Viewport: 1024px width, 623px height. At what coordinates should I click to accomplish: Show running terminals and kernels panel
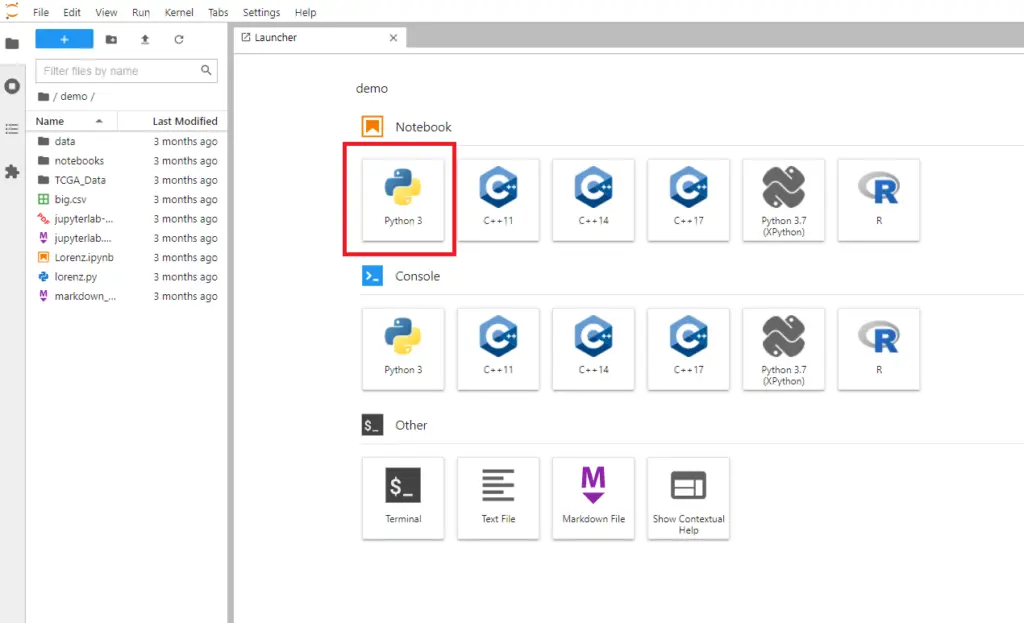(12, 86)
